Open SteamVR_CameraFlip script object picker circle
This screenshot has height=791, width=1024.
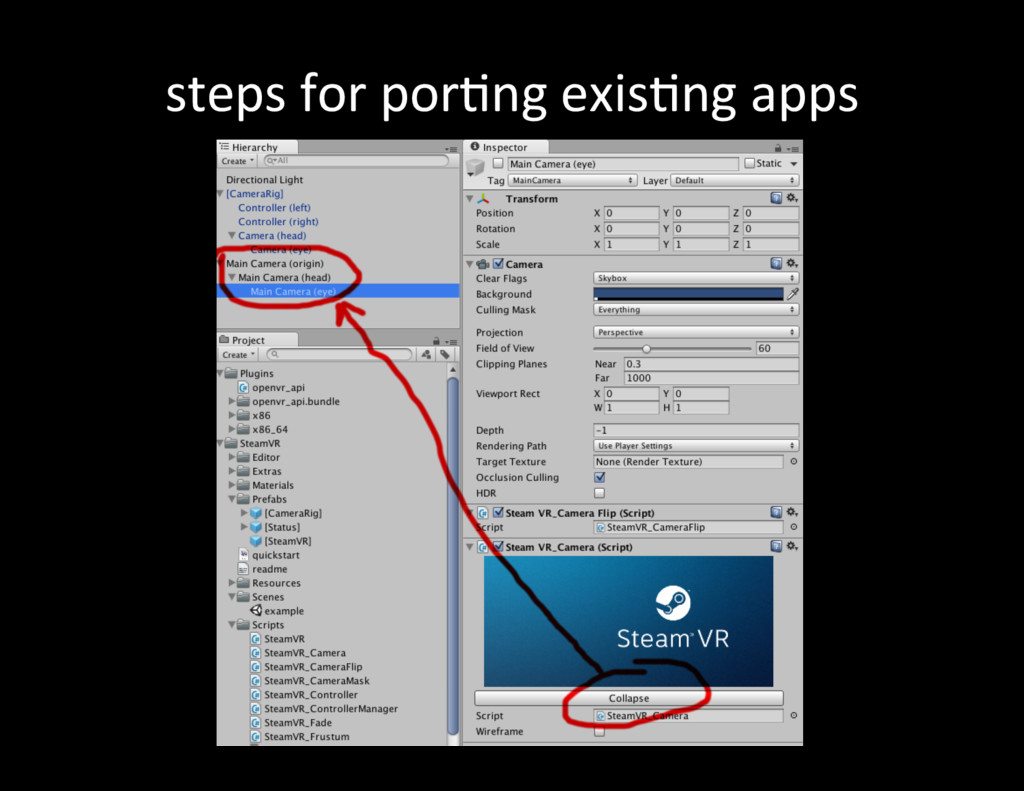pyautogui.click(x=793, y=526)
